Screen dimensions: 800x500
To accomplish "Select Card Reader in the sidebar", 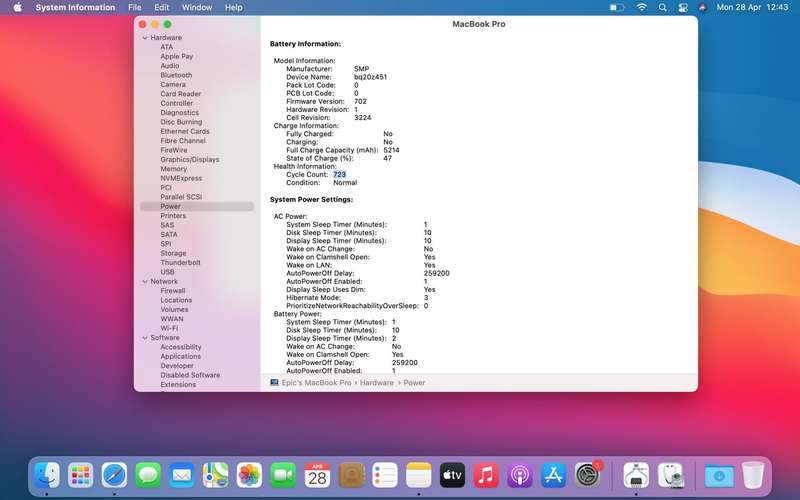I will tap(181, 94).
